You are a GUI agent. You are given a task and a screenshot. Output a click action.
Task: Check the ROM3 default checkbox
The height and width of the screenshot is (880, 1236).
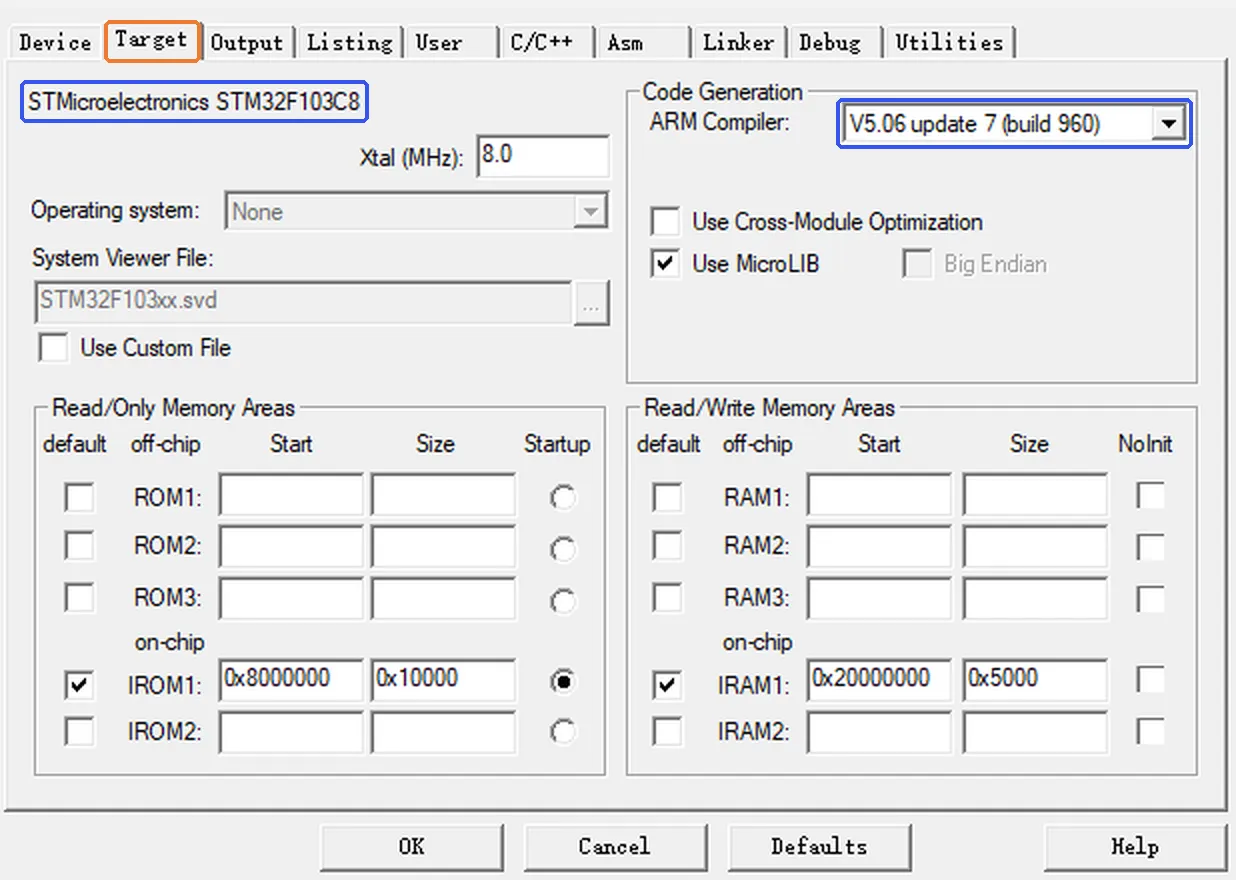coord(79,597)
